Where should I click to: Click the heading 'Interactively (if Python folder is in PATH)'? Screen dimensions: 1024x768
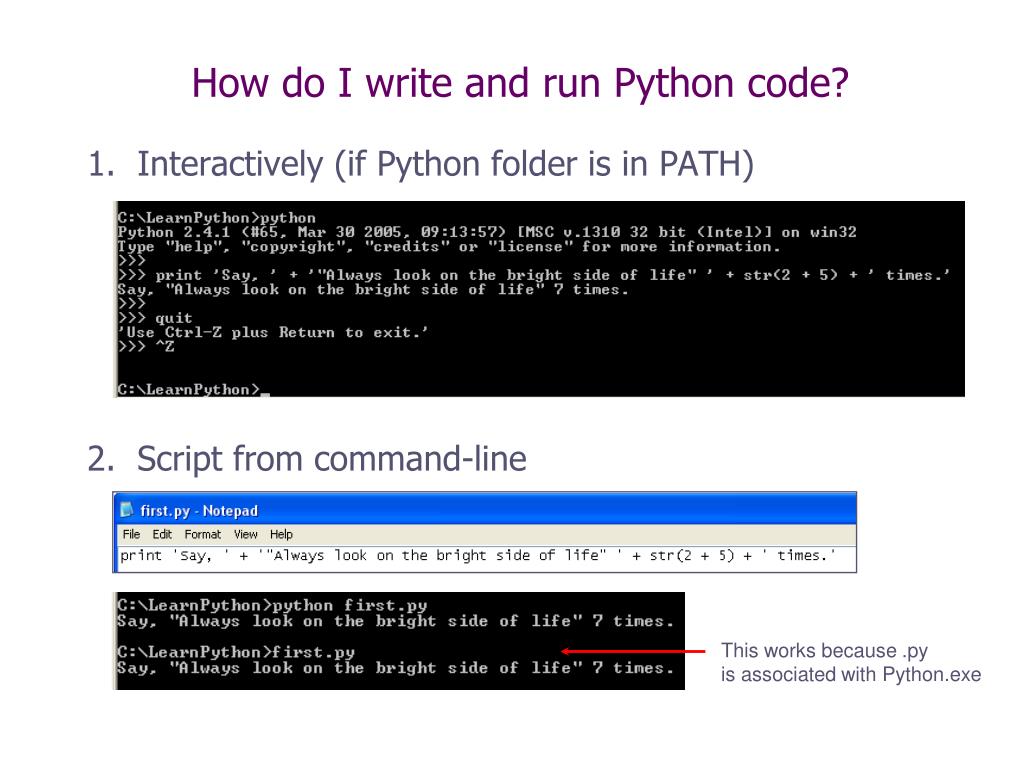tap(445, 164)
